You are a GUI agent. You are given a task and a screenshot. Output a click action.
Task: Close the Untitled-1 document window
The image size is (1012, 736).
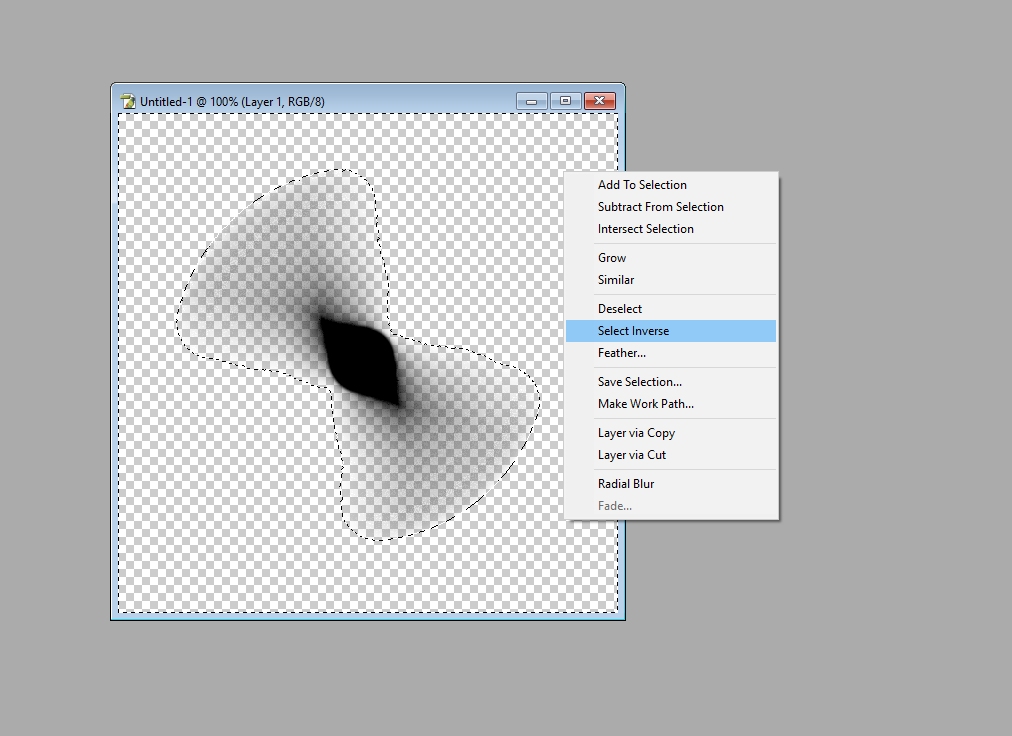click(x=600, y=101)
